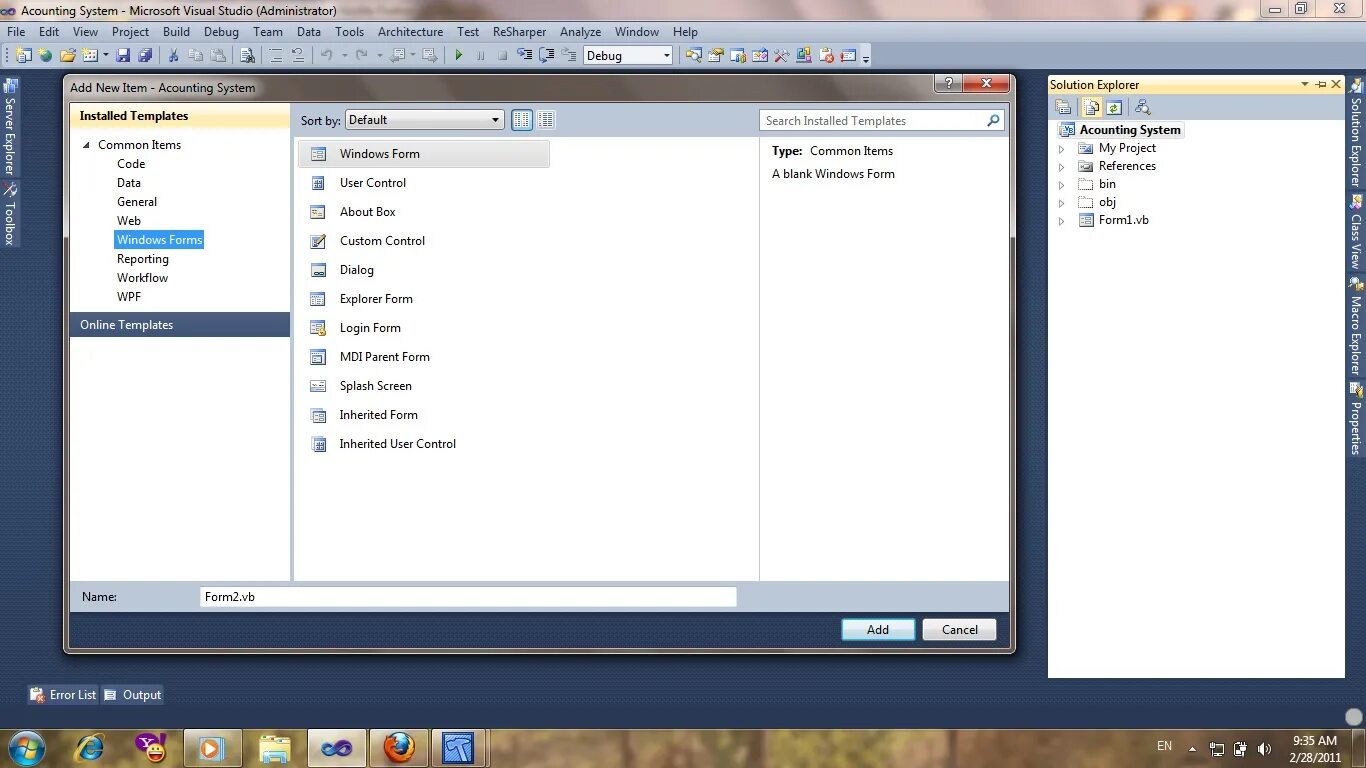This screenshot has width=1366, height=768.
Task: Expand the bin folder node
Action: (x=1062, y=184)
